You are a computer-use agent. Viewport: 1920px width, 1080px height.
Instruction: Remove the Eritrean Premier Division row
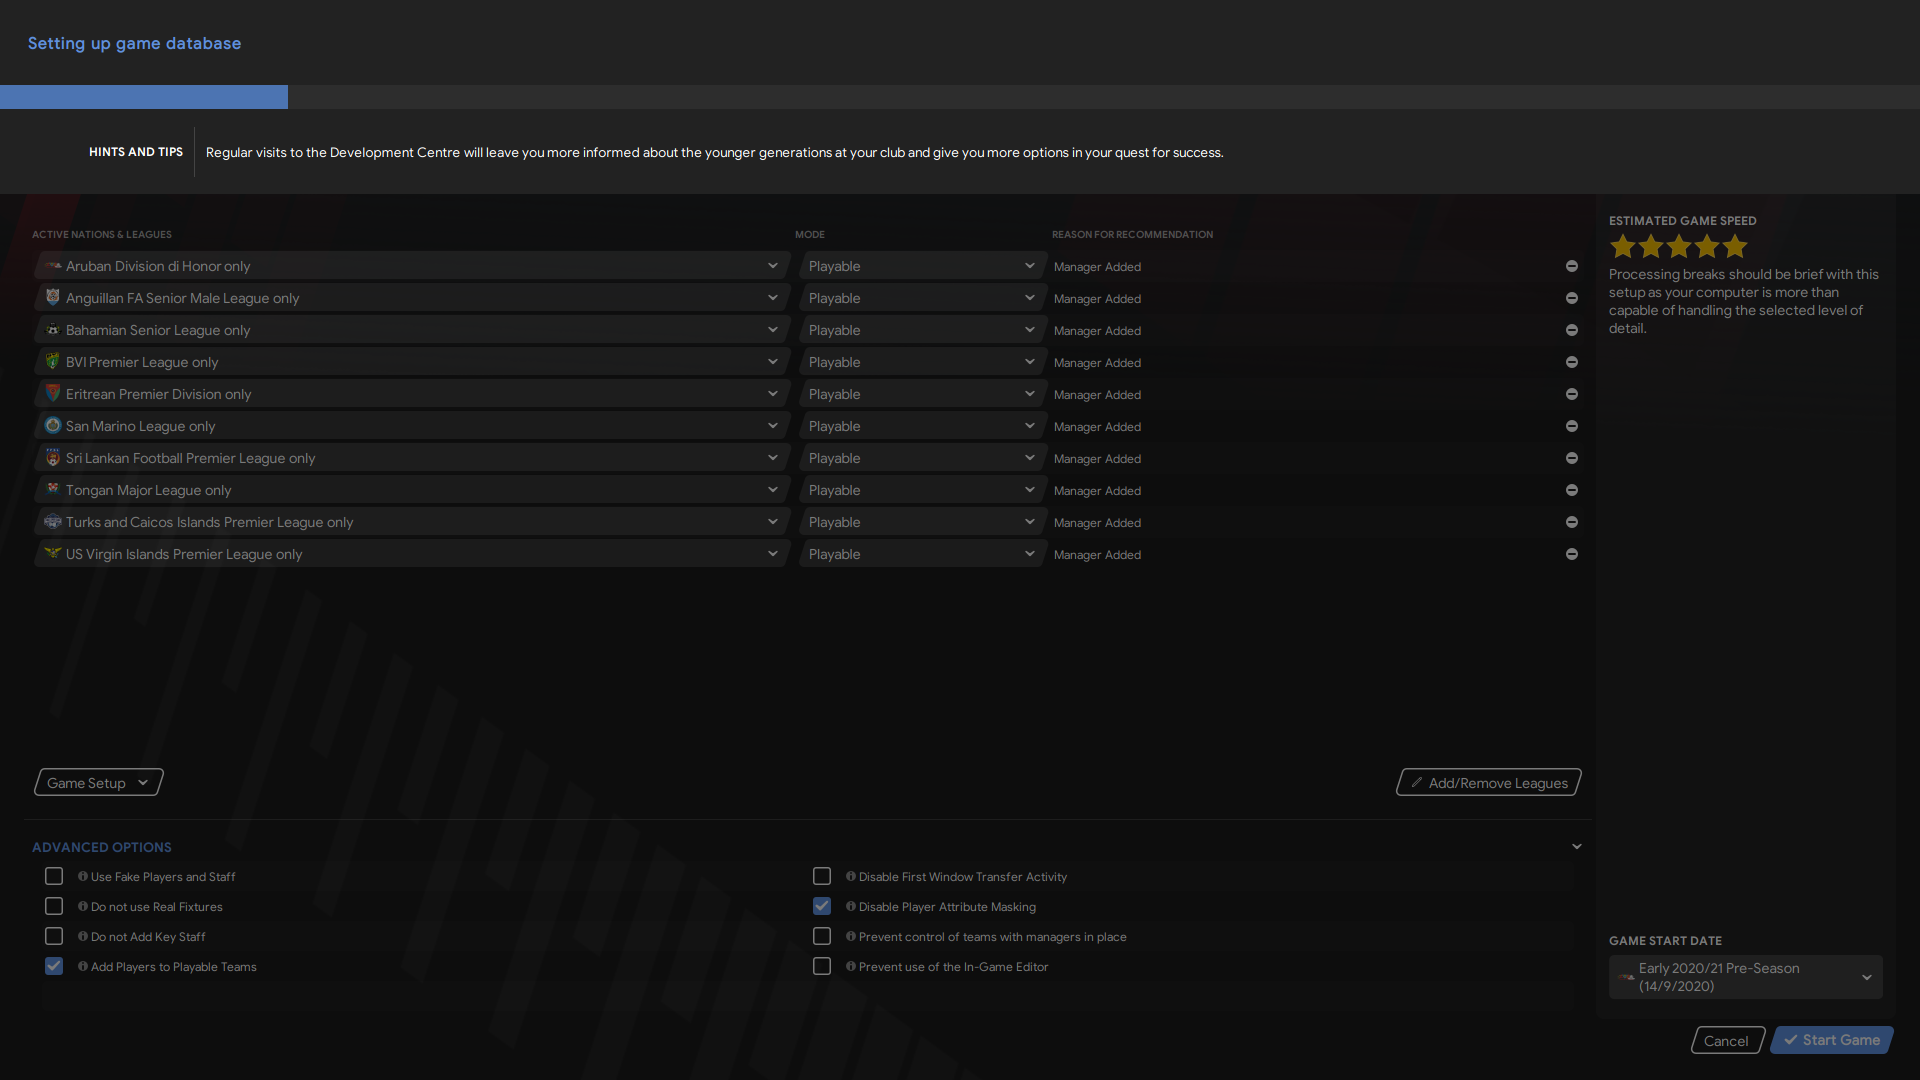tap(1571, 394)
